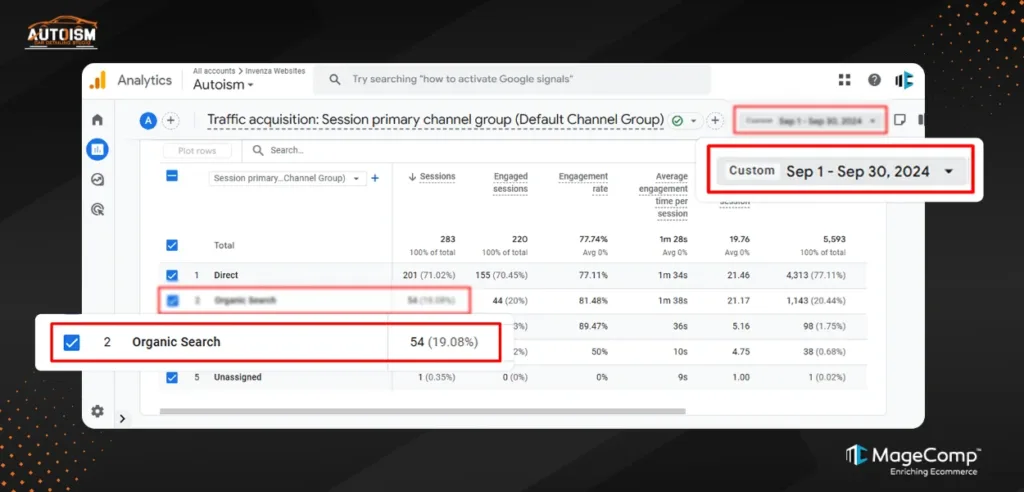Open the Advertising icon in sidebar
The width and height of the screenshot is (1024, 492).
point(97,210)
